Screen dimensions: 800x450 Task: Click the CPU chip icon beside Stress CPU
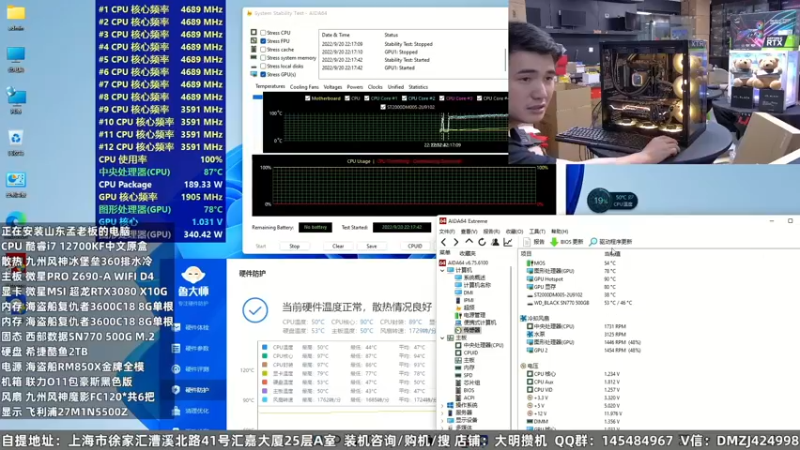pos(254,32)
